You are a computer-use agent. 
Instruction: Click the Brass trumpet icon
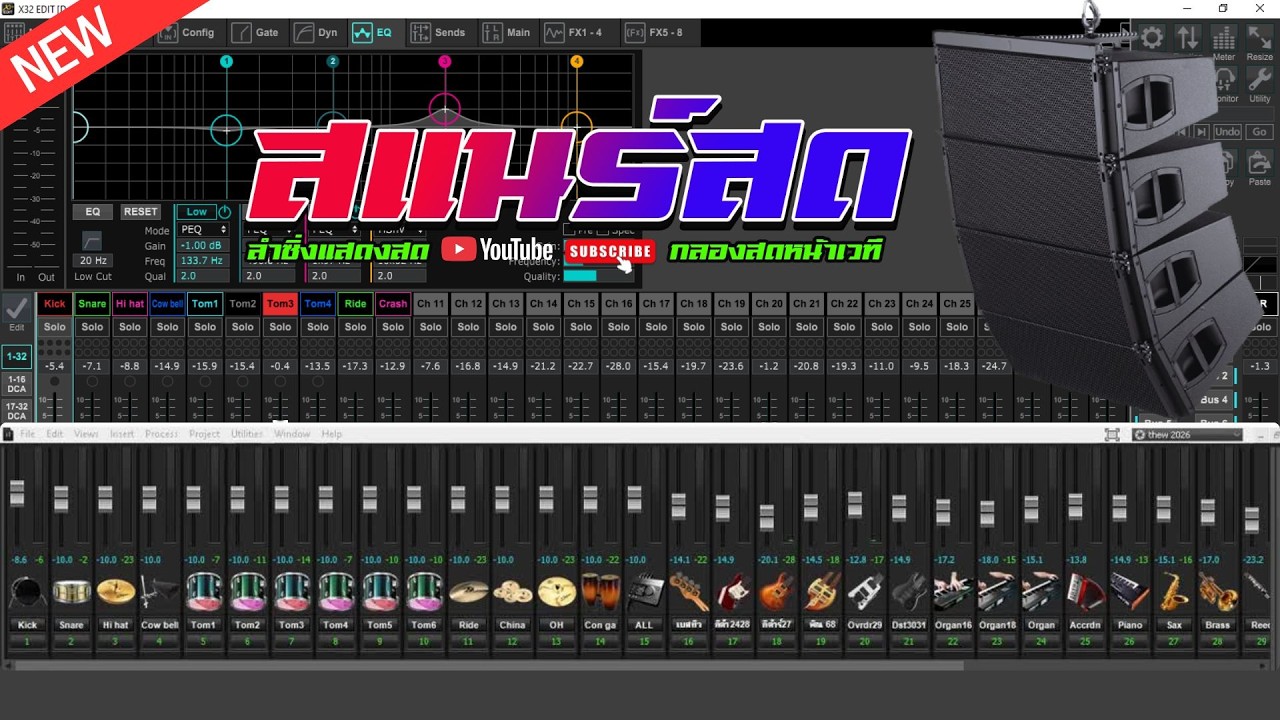point(1218,592)
